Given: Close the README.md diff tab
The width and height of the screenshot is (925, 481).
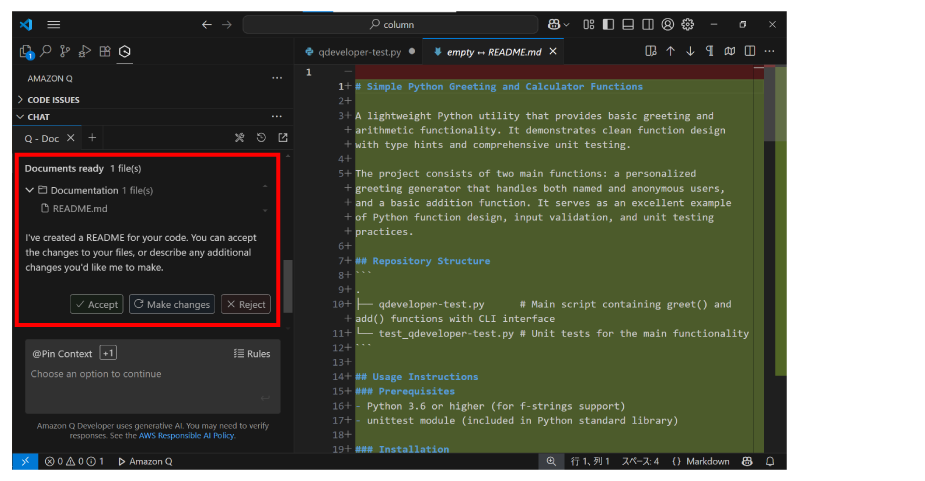Looking at the screenshot, I should tap(553, 51).
